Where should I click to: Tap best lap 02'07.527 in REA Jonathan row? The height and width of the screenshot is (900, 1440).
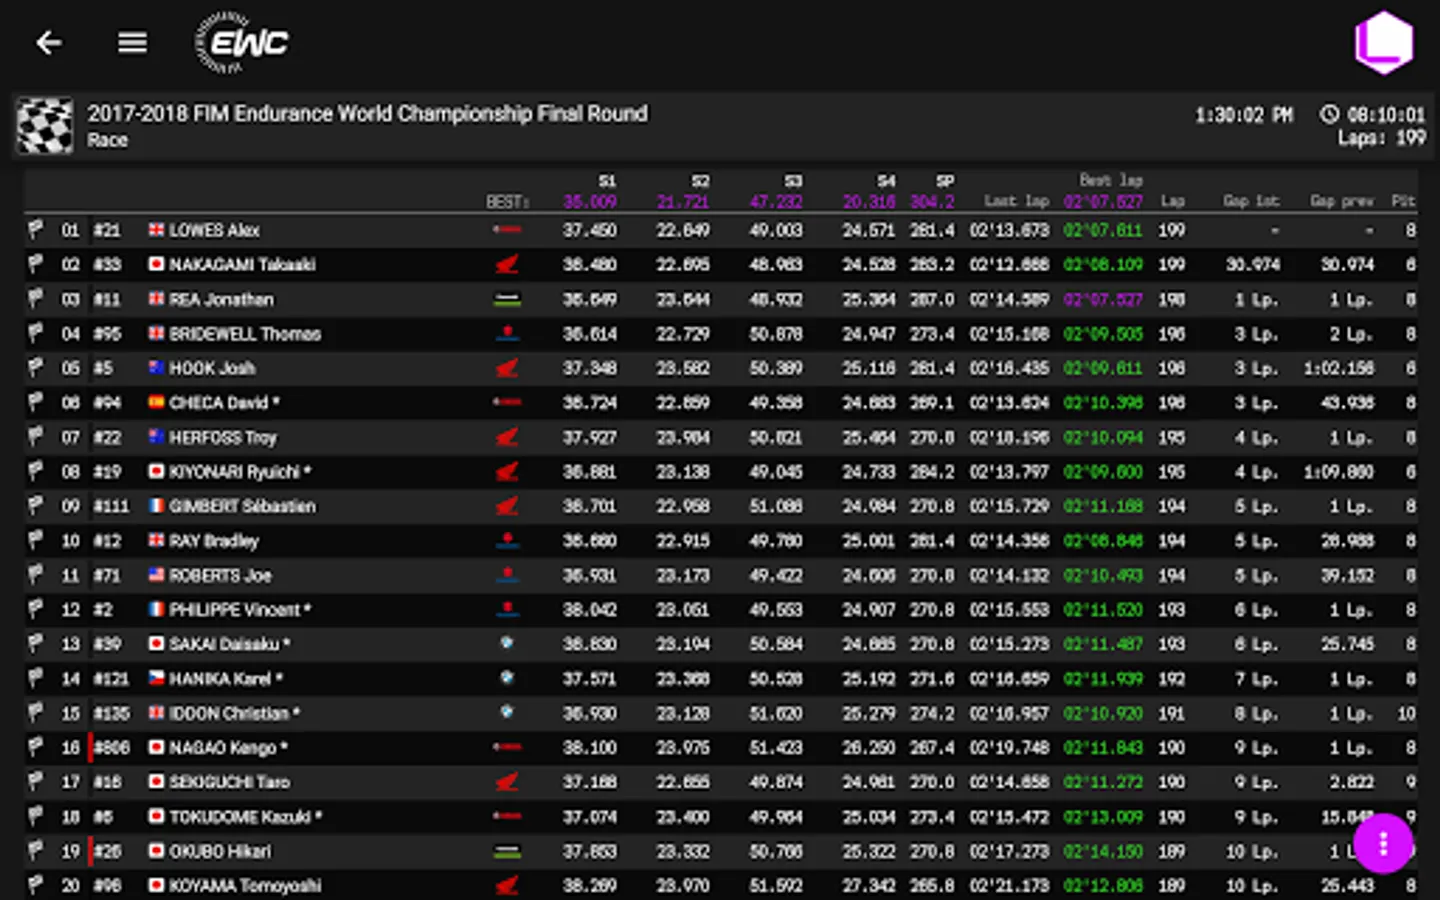coord(1103,299)
